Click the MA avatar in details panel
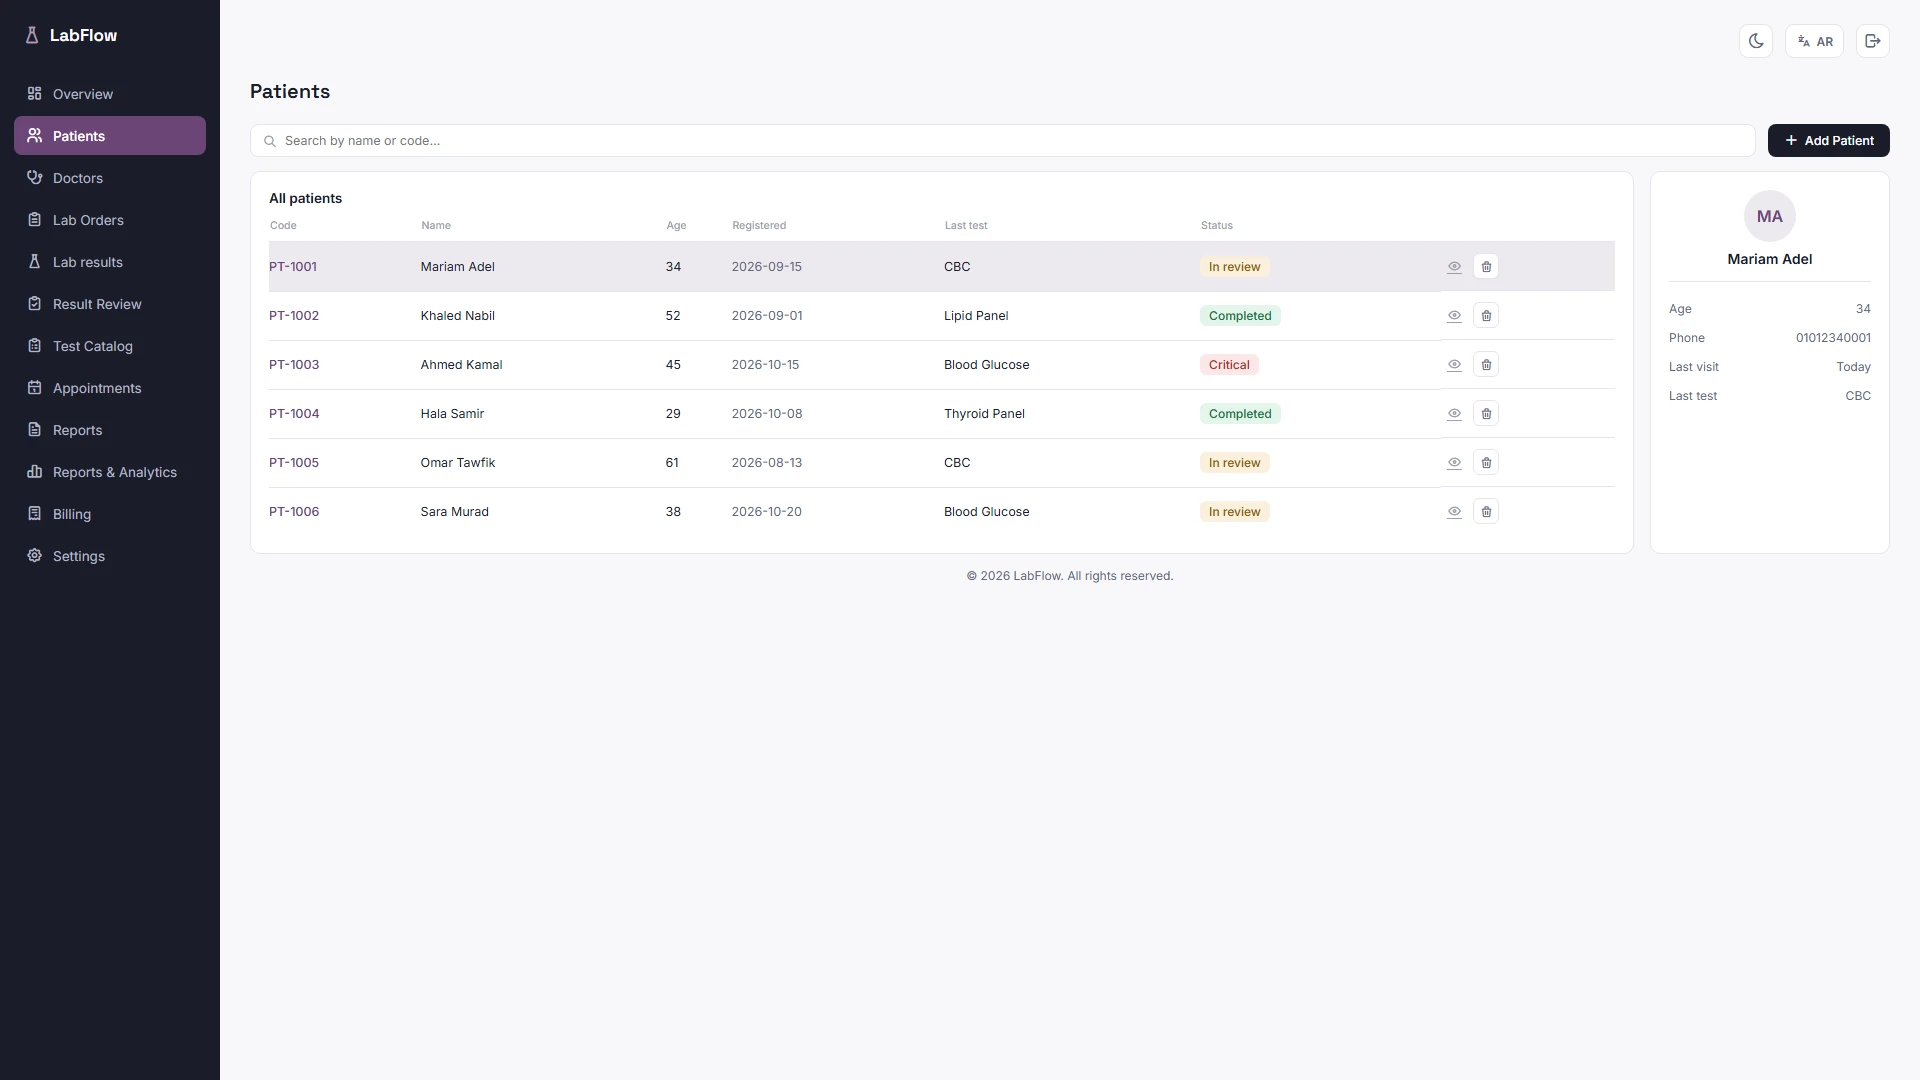The width and height of the screenshot is (1920, 1080). 1769,216
